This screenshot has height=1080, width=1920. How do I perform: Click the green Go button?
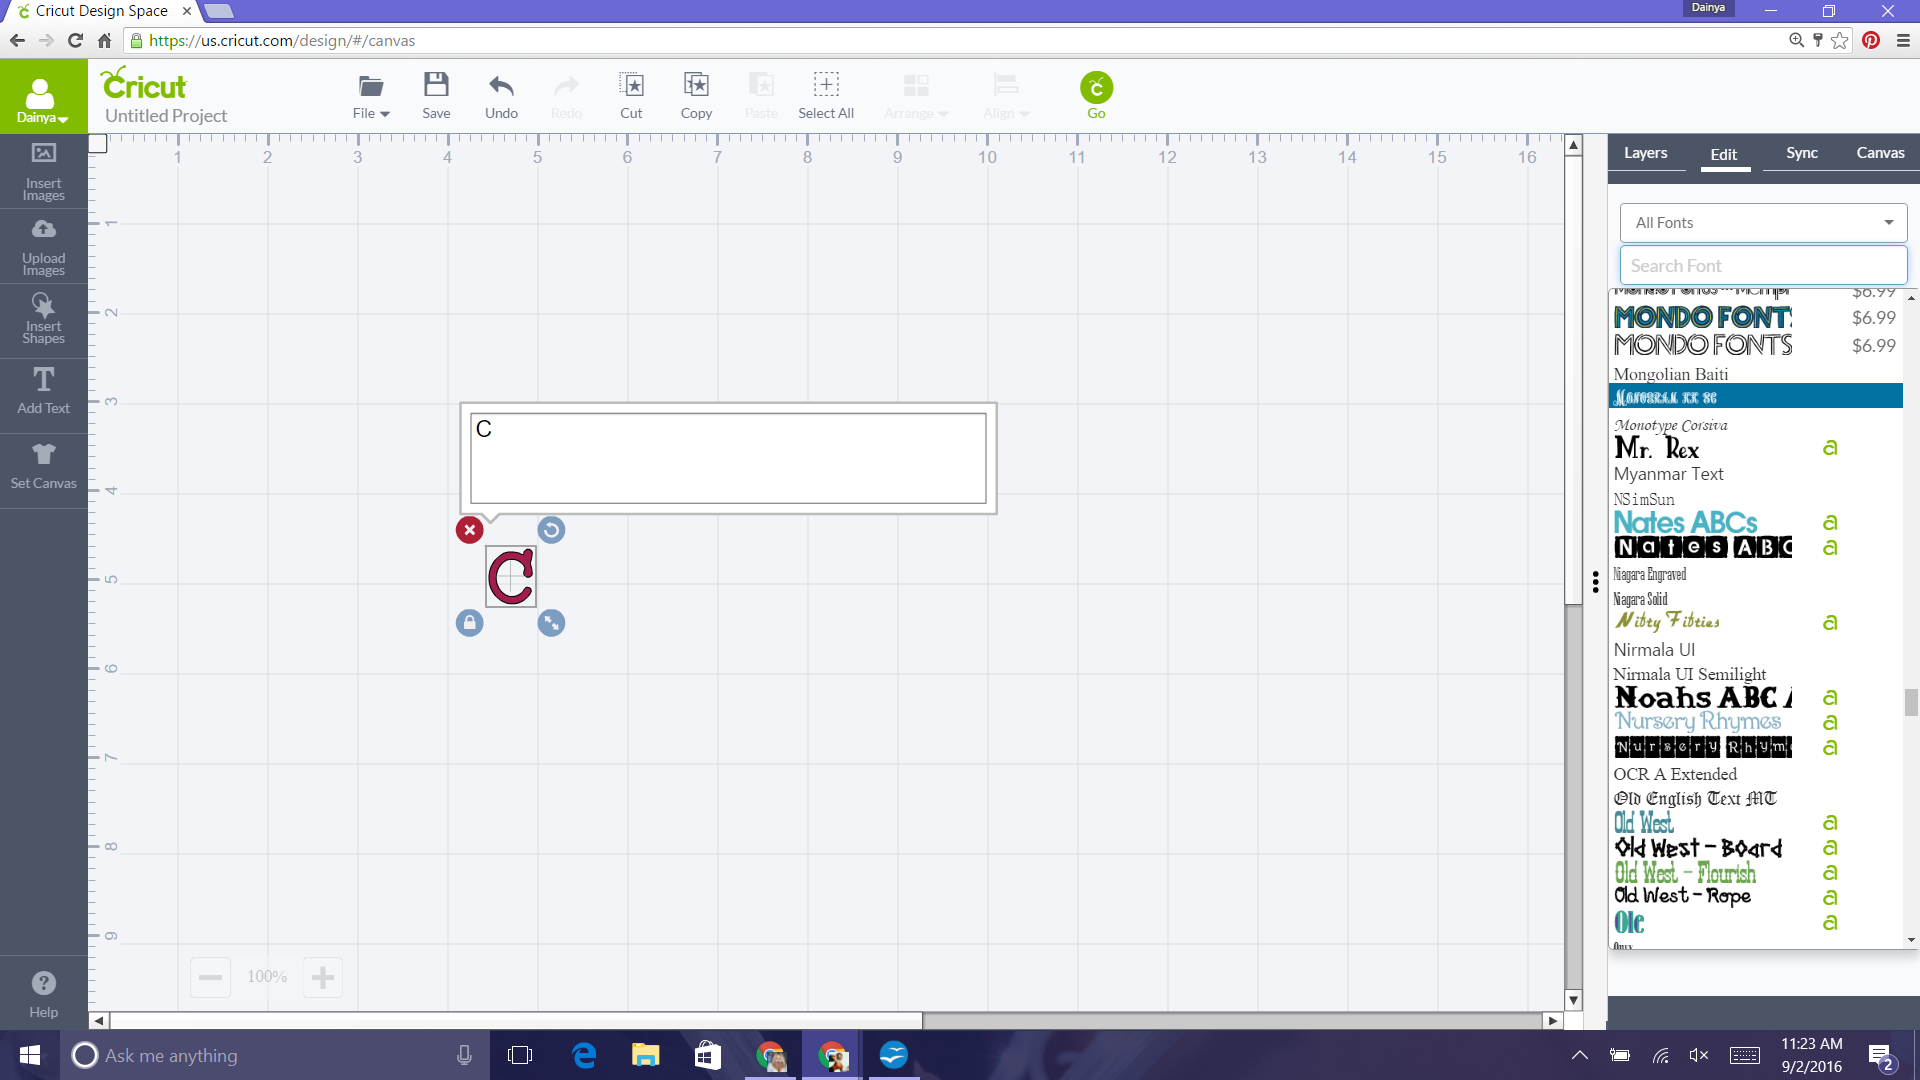[1097, 95]
